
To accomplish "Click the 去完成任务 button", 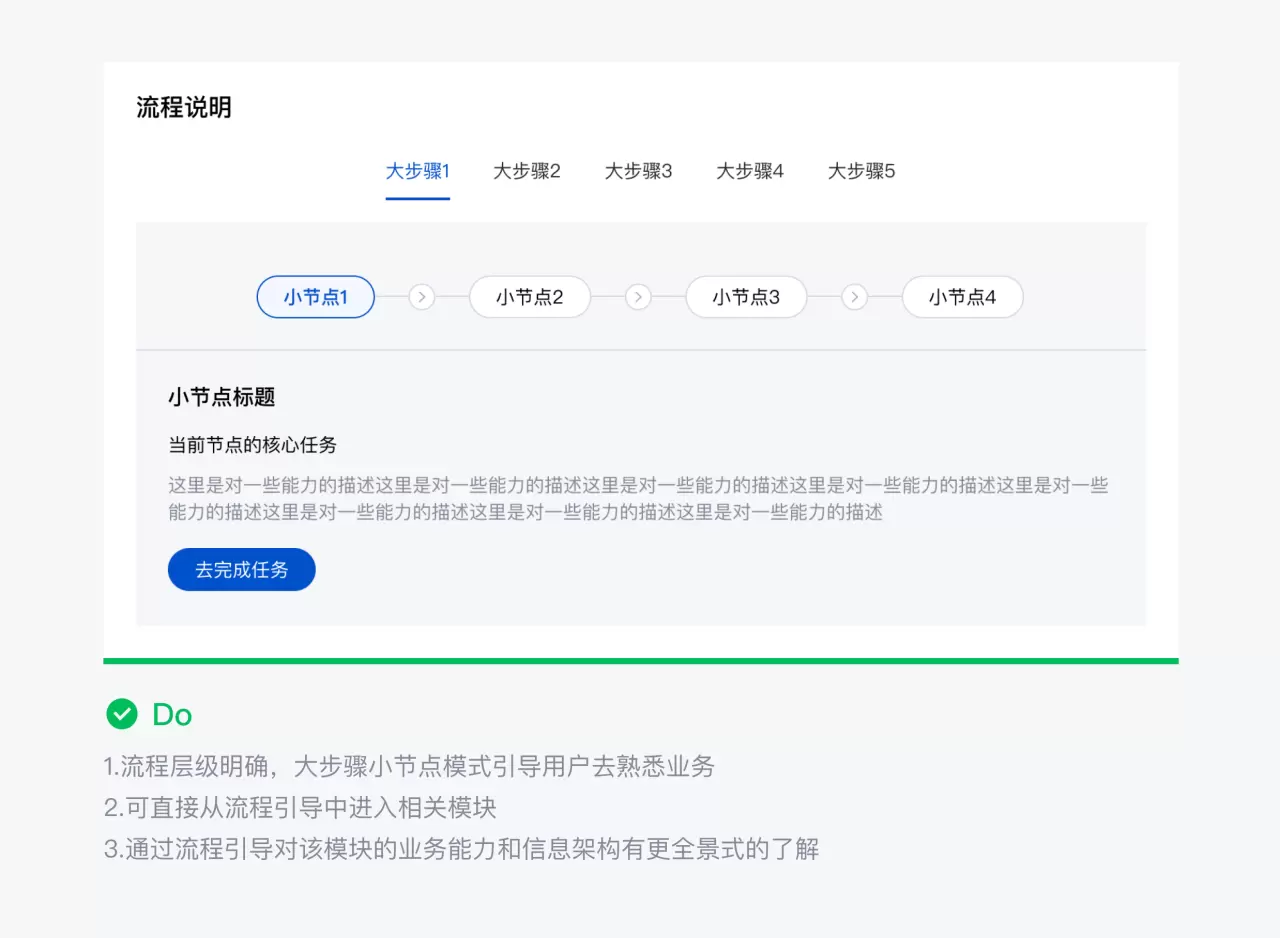I will tap(242, 569).
